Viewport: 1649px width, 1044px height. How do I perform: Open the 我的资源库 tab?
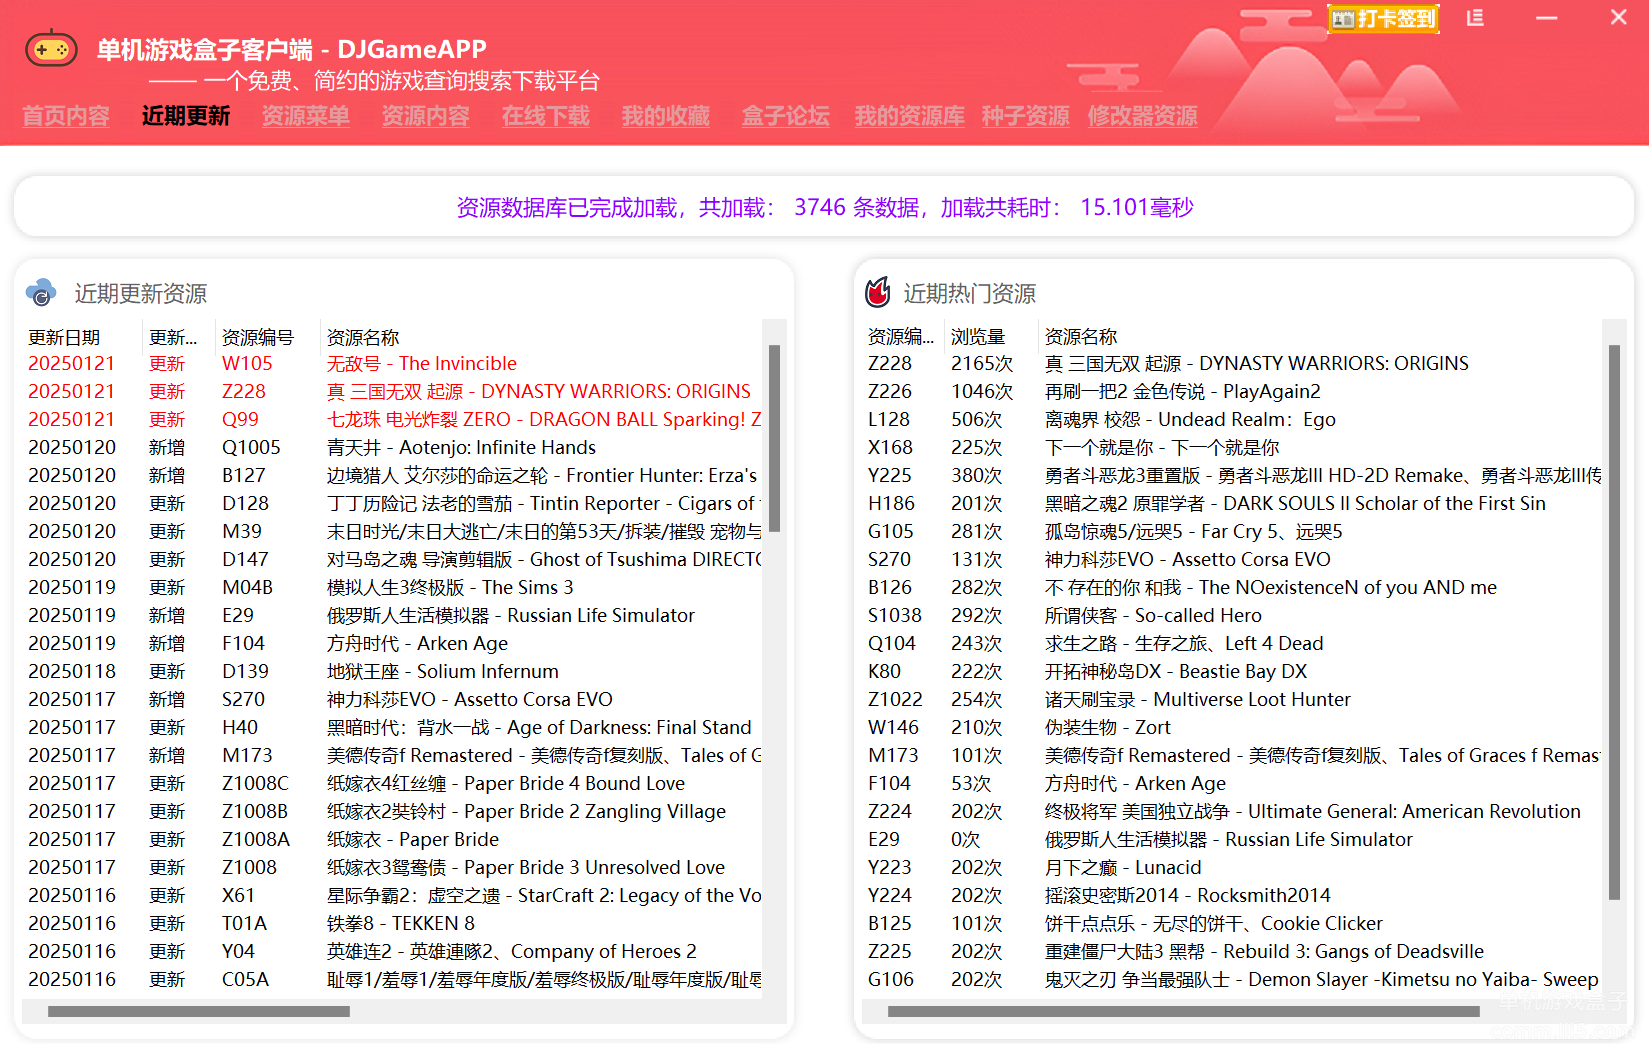point(910,116)
